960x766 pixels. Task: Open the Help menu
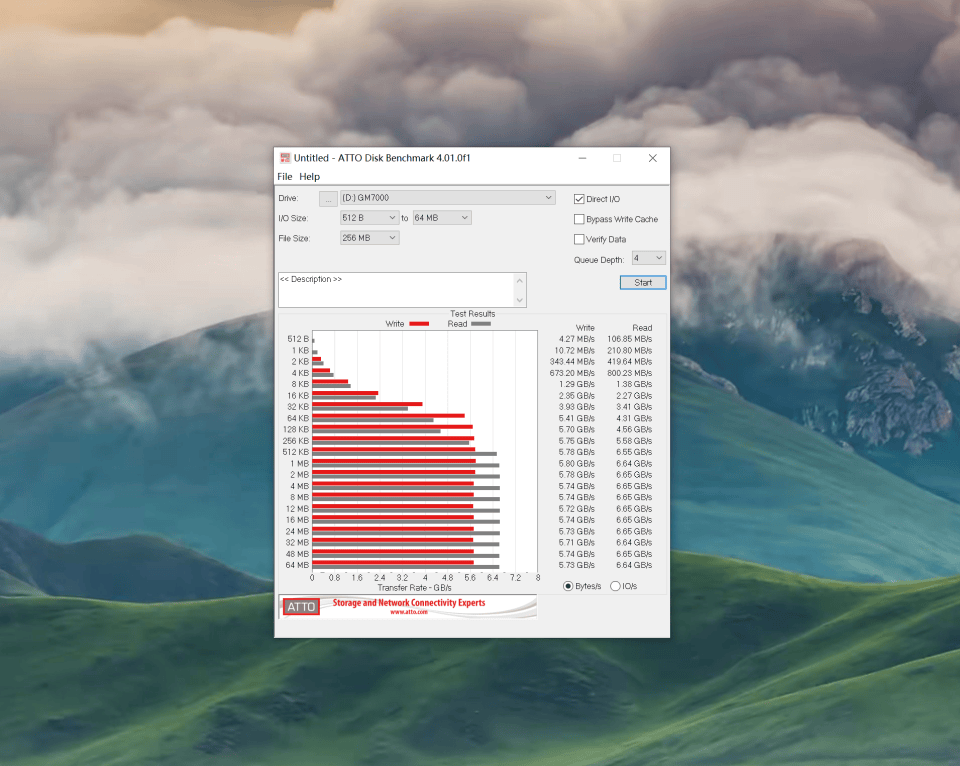[309, 176]
